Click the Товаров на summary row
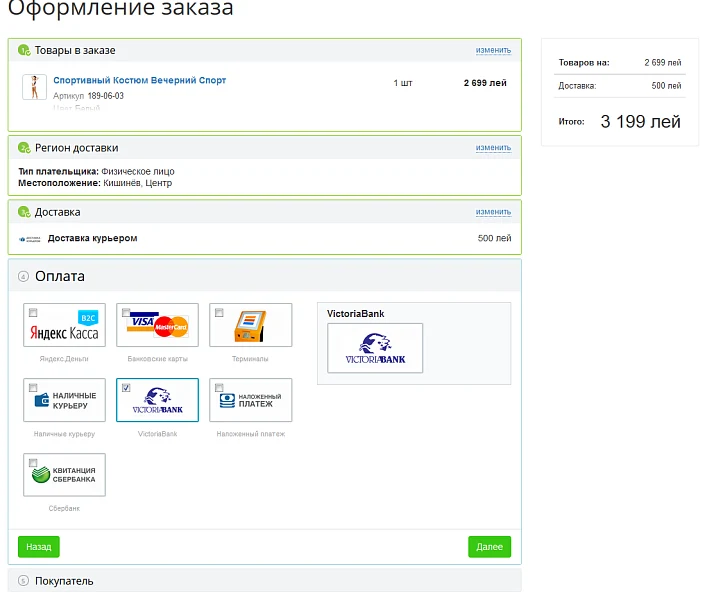The width and height of the screenshot is (723, 600). tap(620, 63)
